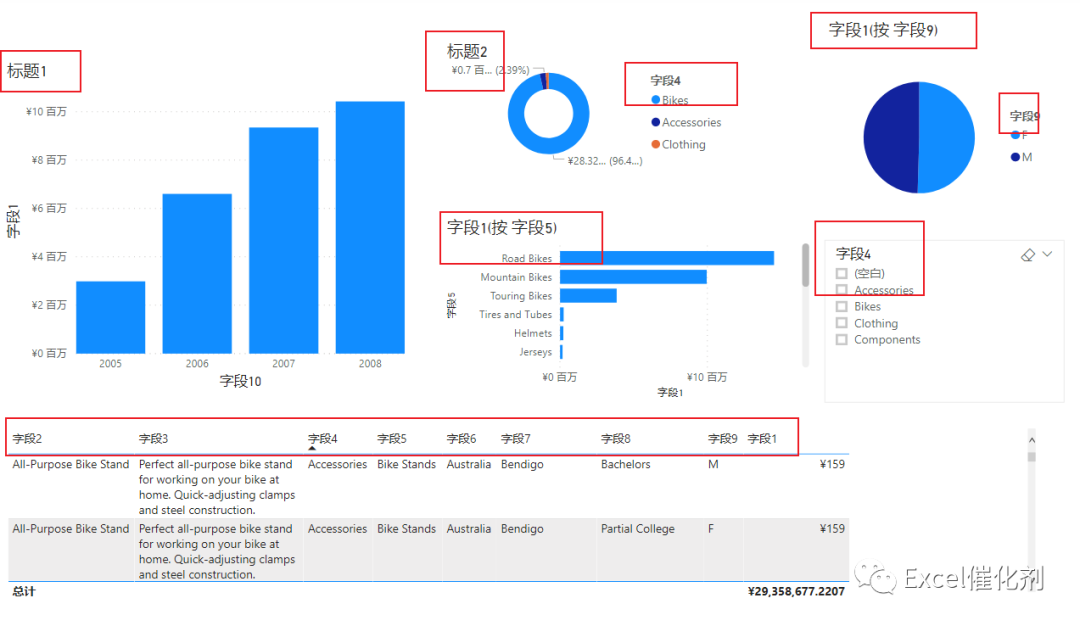Select the Road Bikes horizontal bar
Viewport: 1080px width, 626px height.
coord(667,258)
